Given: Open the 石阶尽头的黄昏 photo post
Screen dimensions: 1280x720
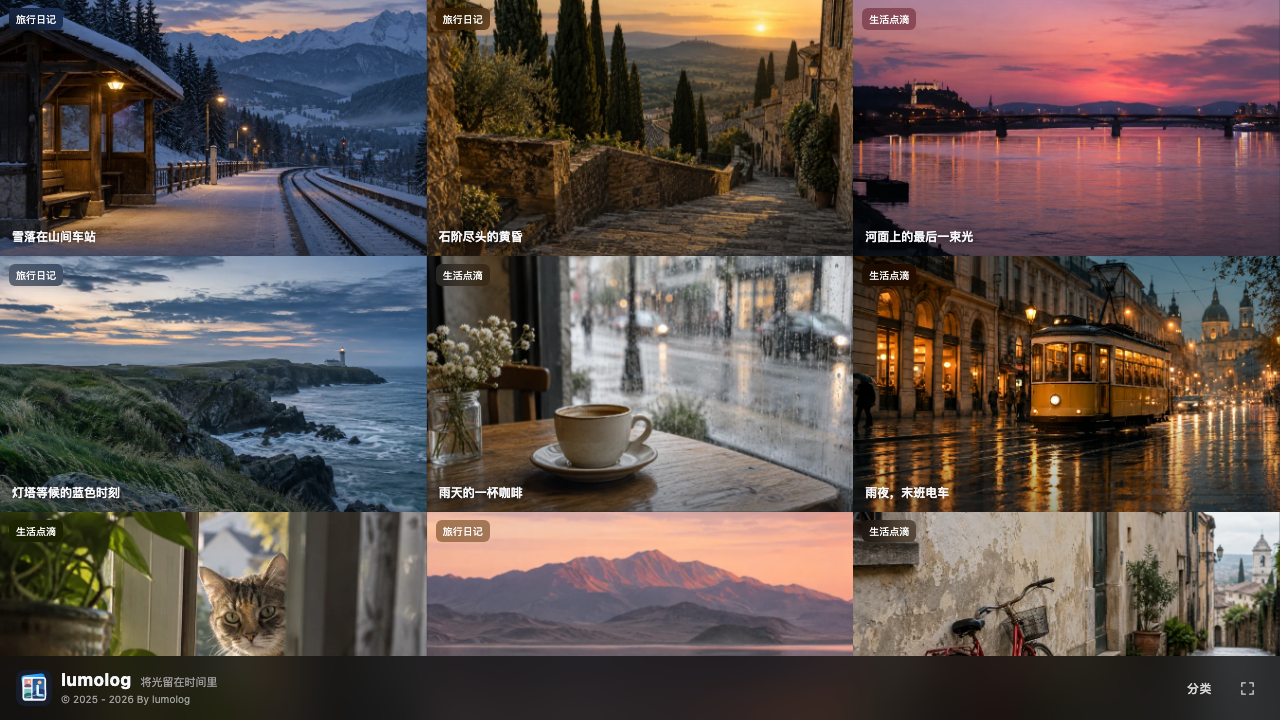Looking at the screenshot, I should (640, 128).
